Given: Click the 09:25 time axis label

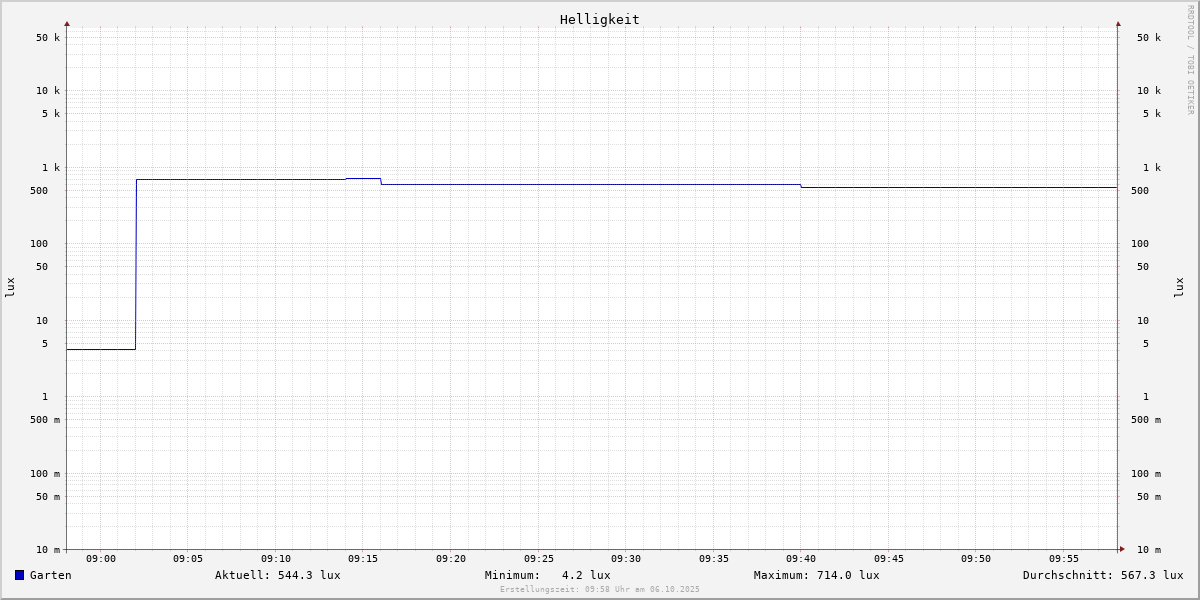Looking at the screenshot, I should pyautogui.click(x=539, y=559).
